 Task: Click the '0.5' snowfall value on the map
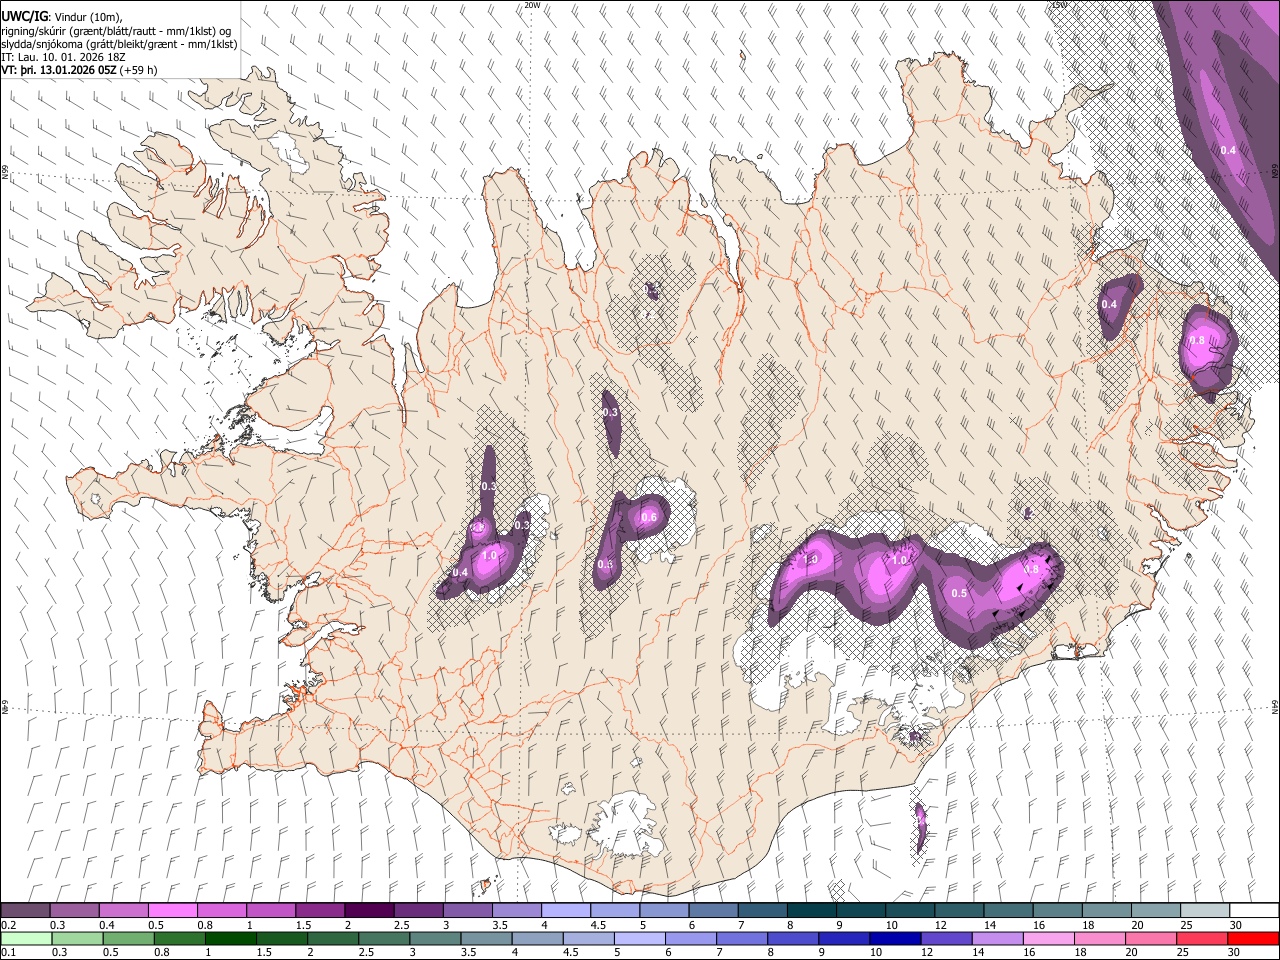[959, 593]
